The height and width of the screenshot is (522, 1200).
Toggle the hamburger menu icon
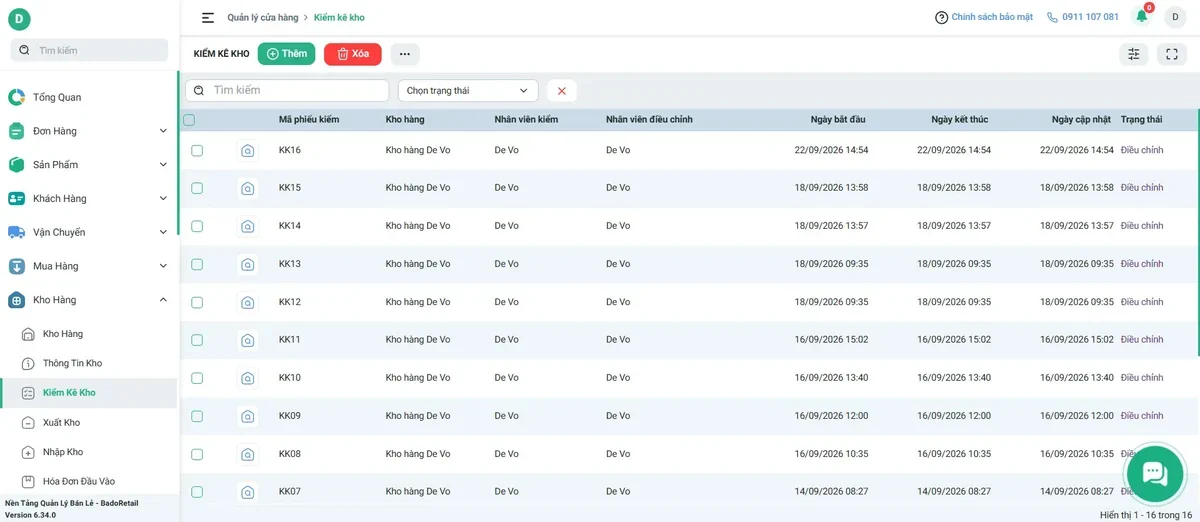pyautogui.click(x=208, y=17)
